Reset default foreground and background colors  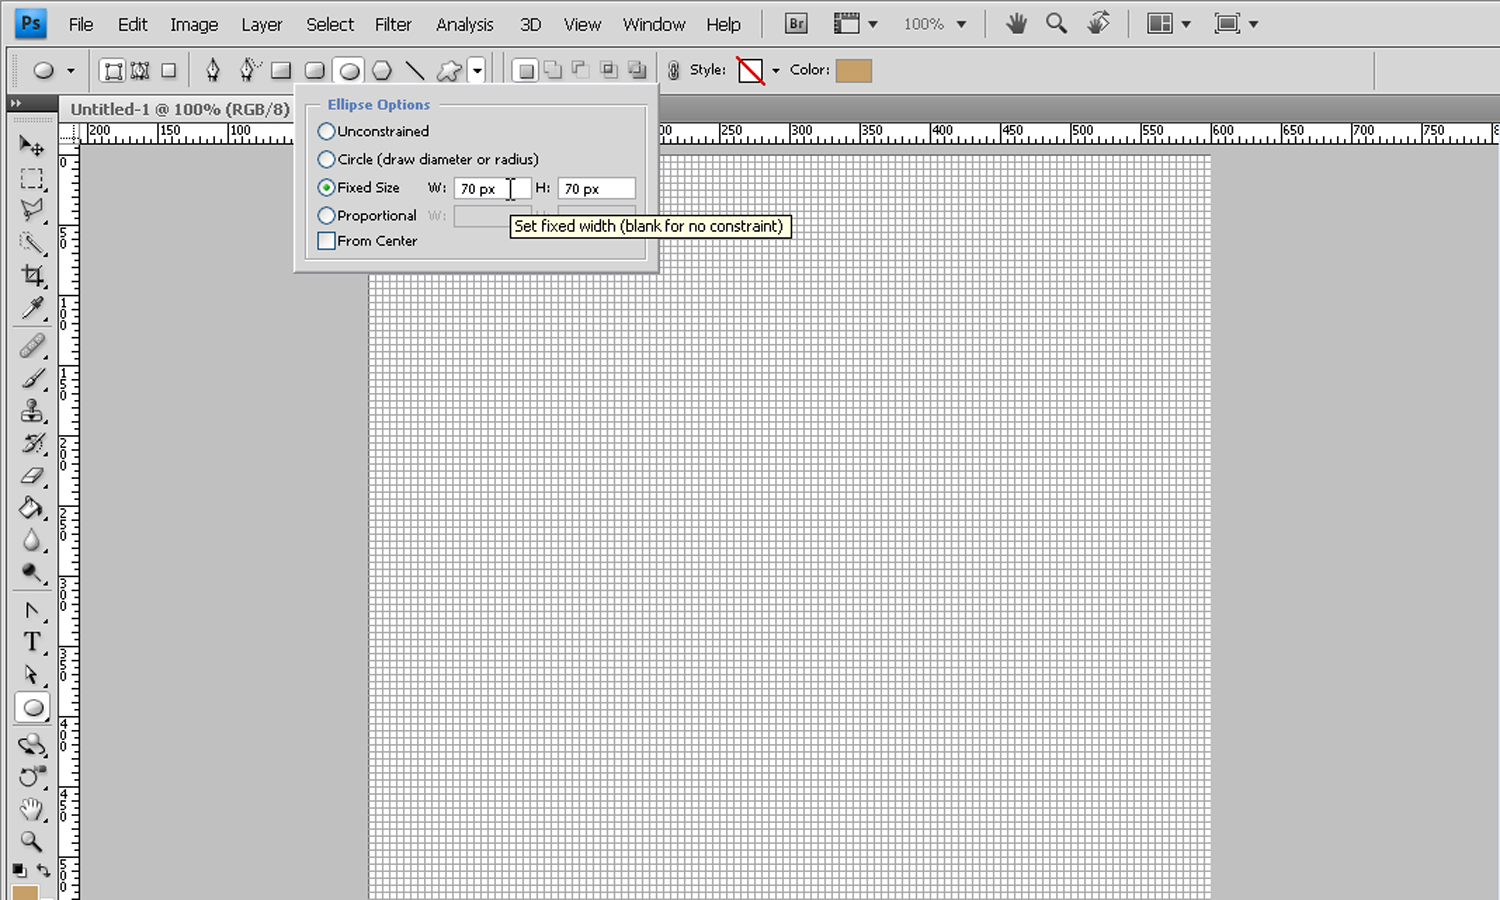tap(19, 870)
